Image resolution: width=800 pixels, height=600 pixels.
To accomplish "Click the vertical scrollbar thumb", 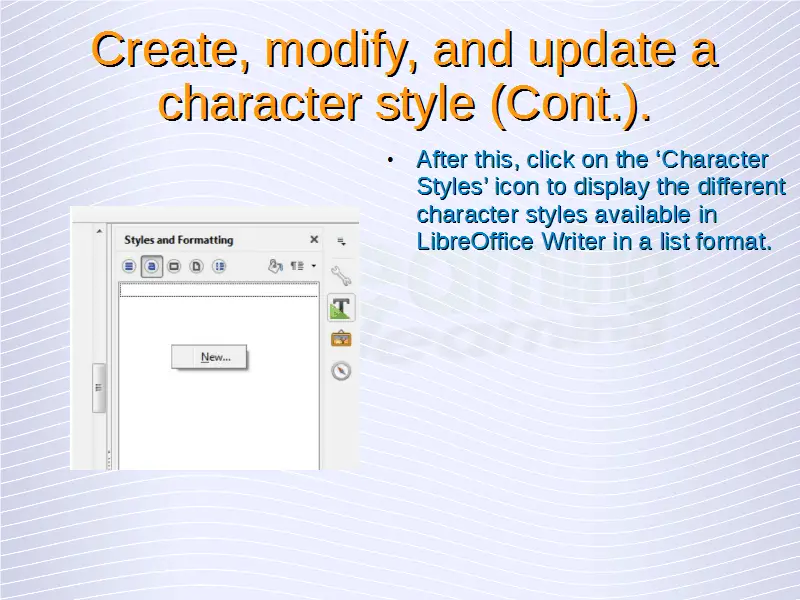I will pos(99,388).
